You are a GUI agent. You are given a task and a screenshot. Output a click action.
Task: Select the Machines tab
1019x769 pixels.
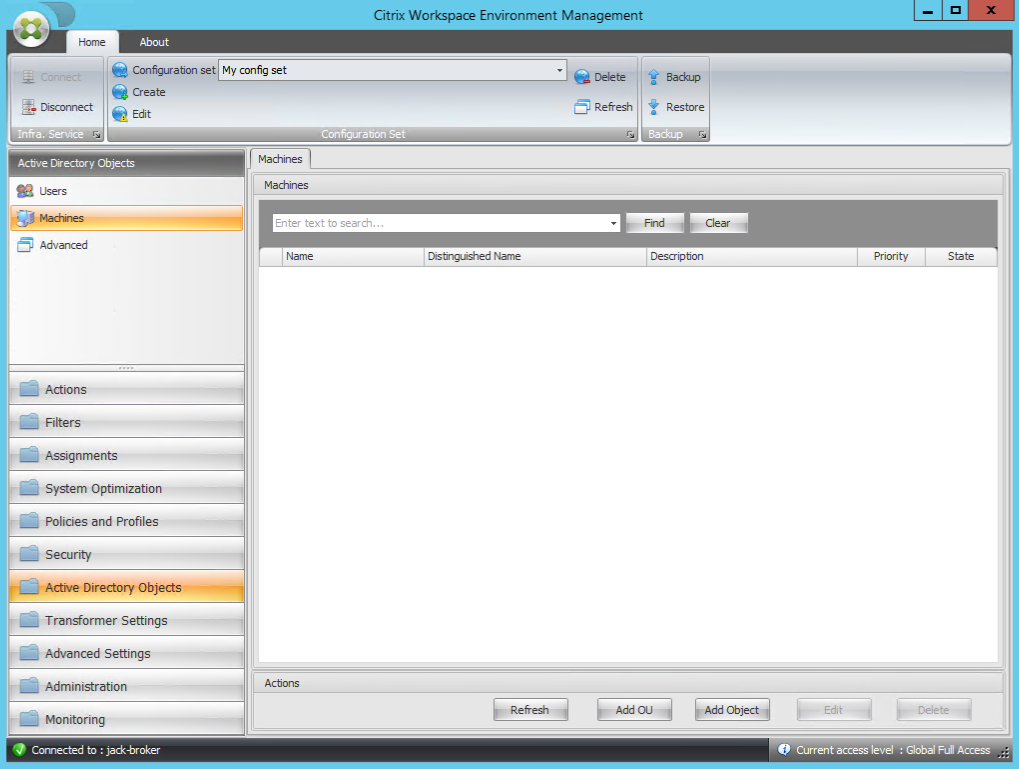(x=280, y=158)
